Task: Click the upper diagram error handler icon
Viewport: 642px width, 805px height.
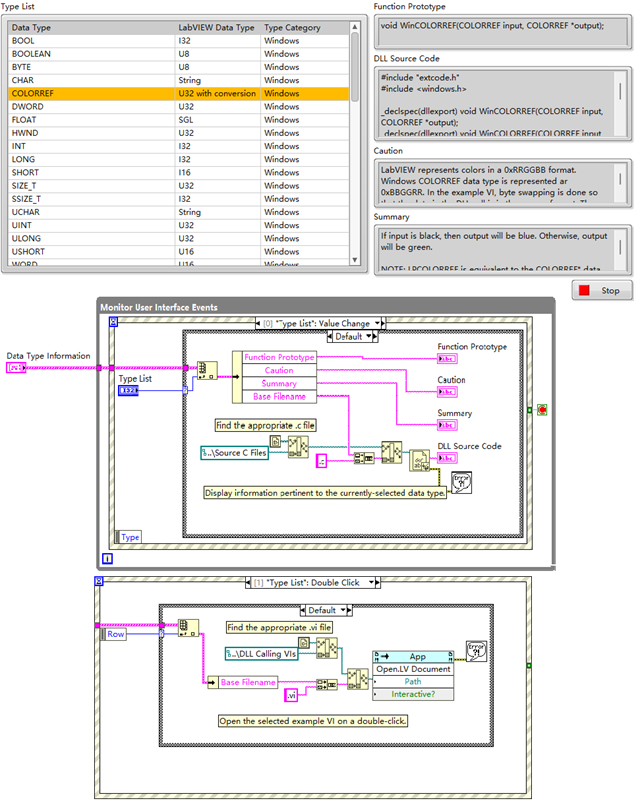Action: (x=461, y=483)
